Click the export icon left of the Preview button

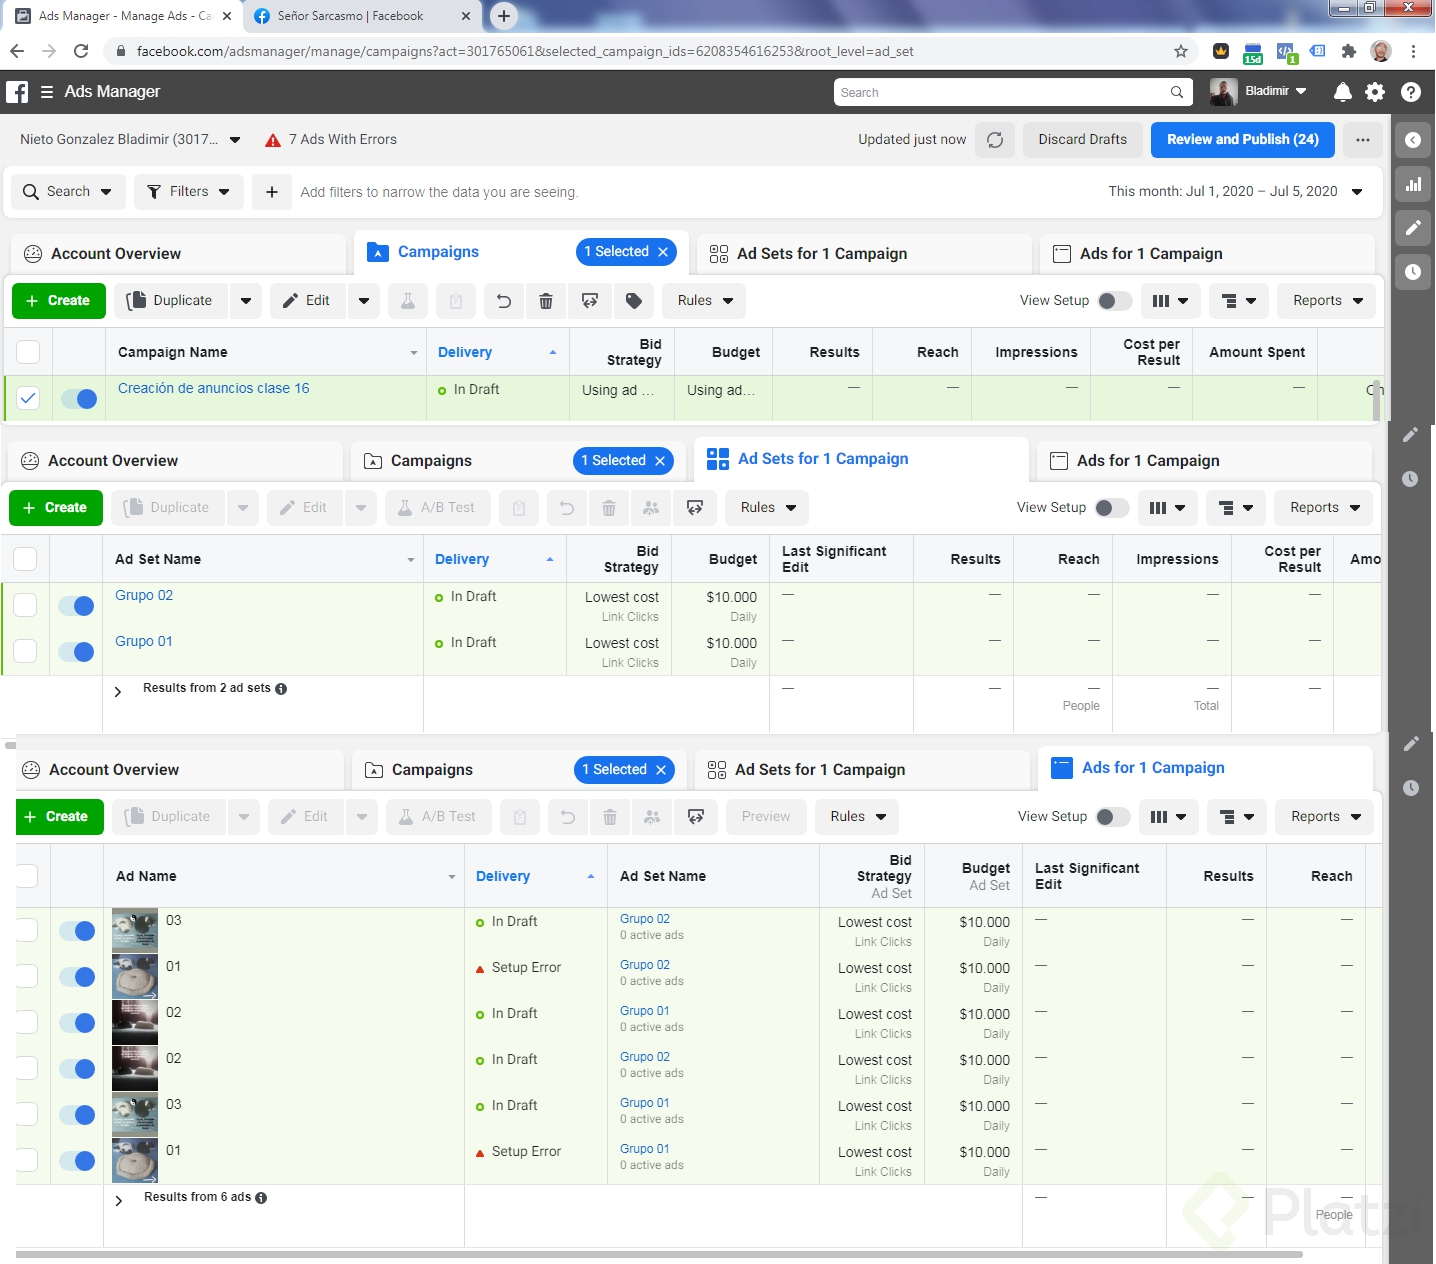(696, 817)
